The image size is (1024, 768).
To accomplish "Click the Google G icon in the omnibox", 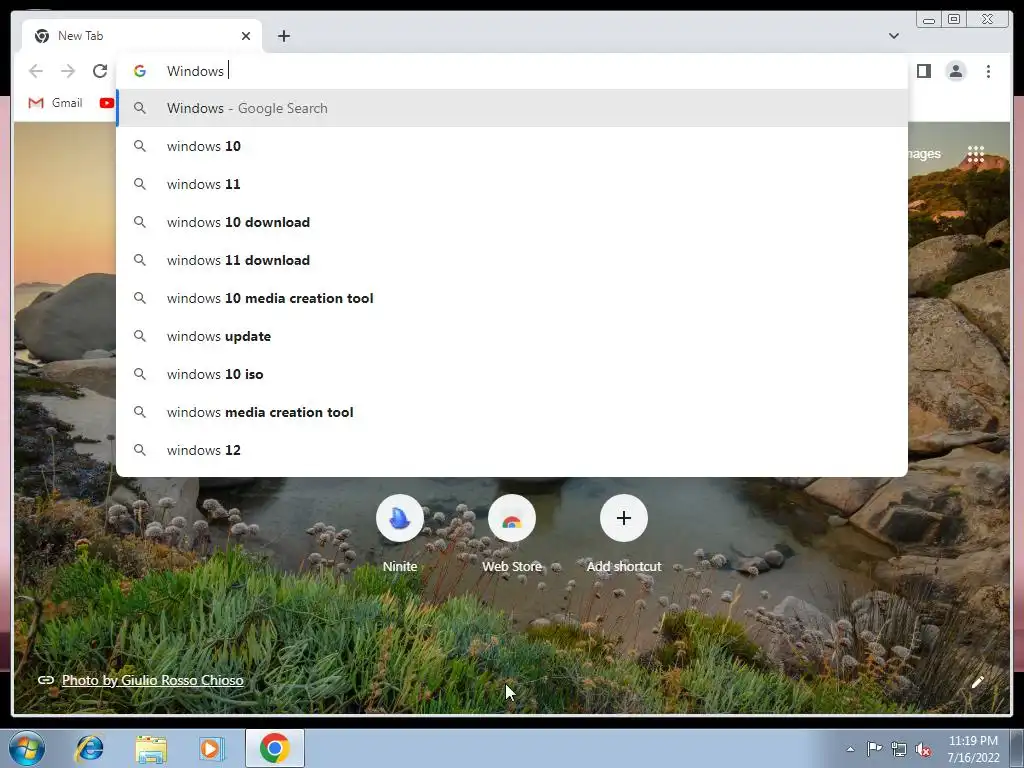I will 140,71.
